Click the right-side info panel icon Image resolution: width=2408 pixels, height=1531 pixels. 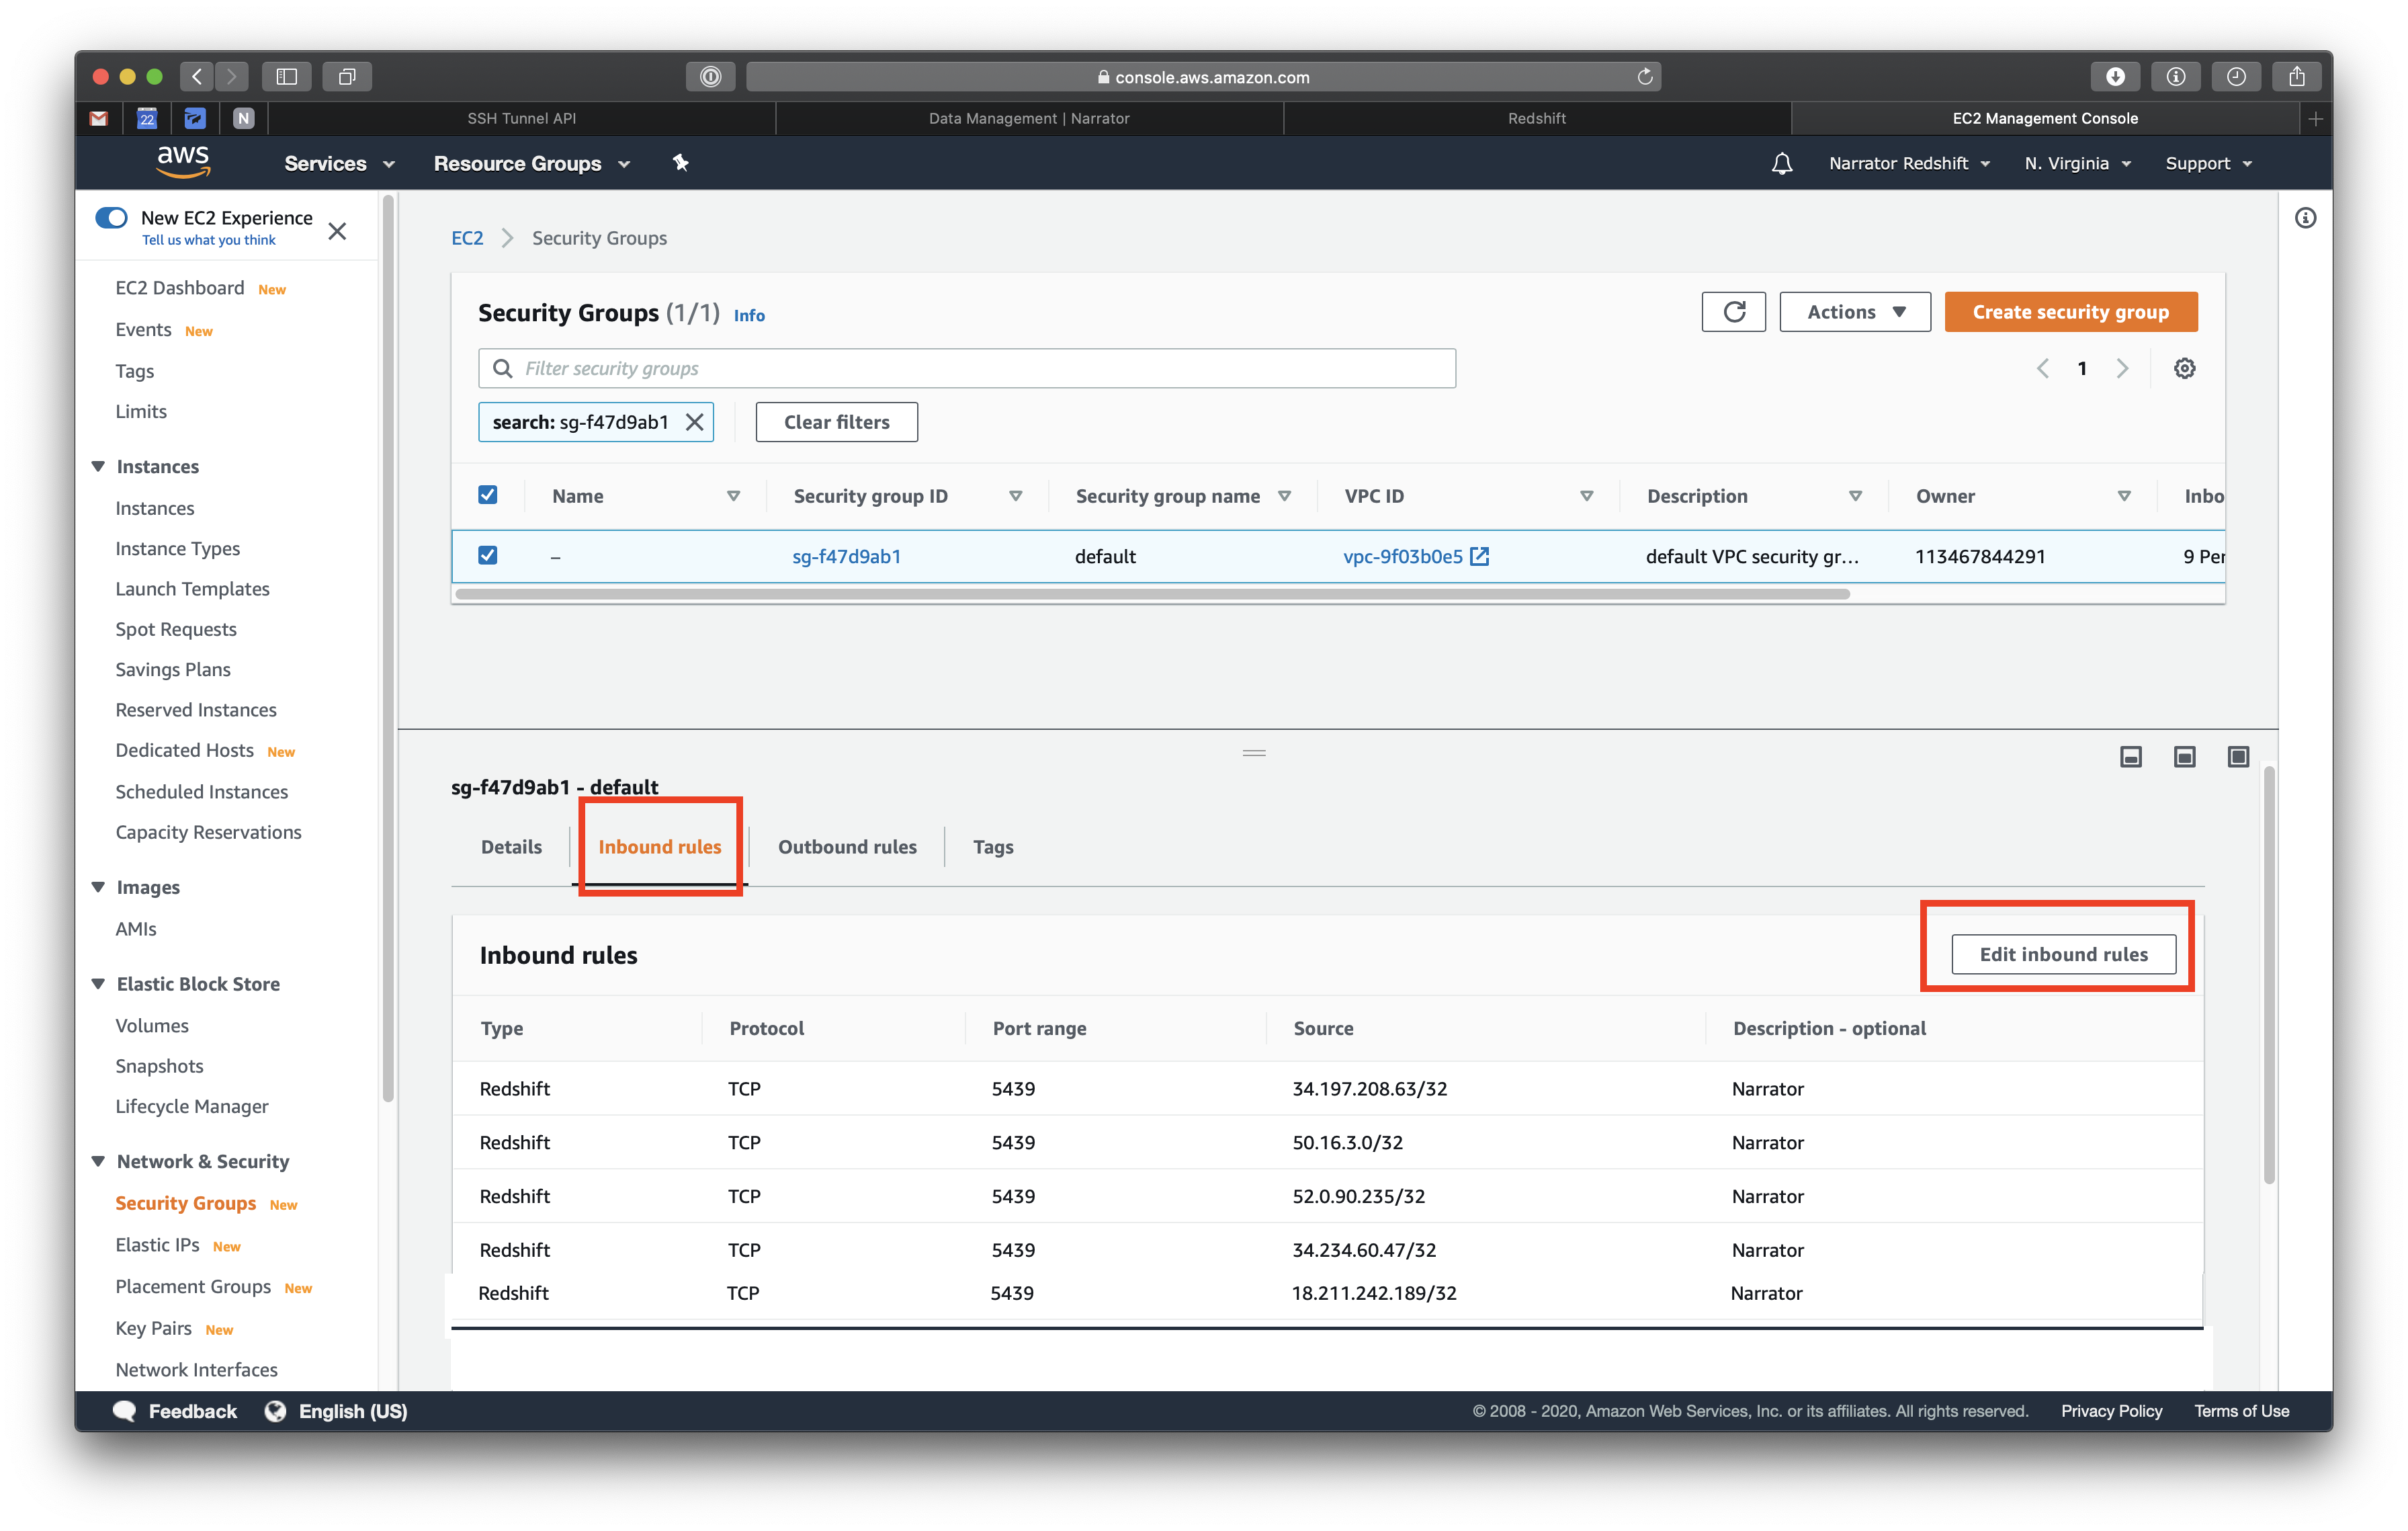coord(2305,218)
